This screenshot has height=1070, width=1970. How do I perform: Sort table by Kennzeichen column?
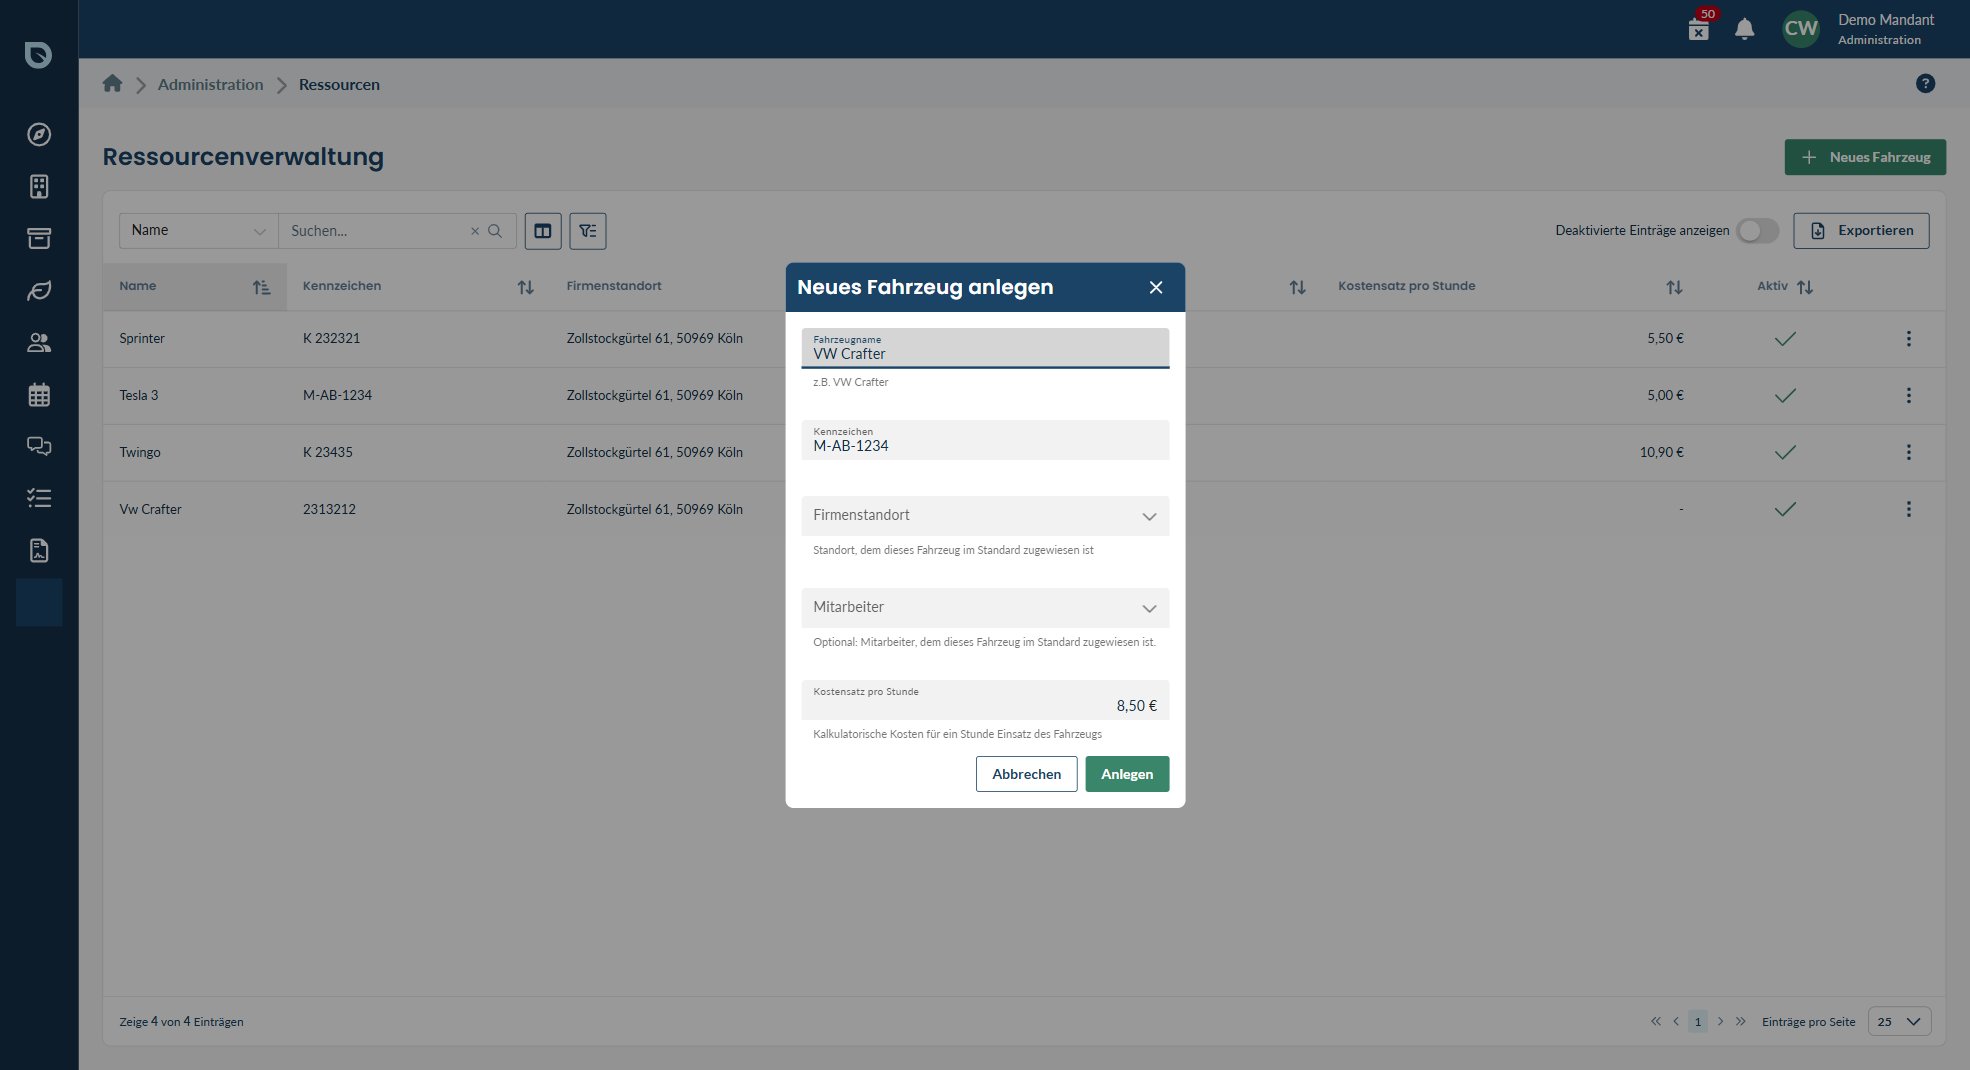point(526,287)
